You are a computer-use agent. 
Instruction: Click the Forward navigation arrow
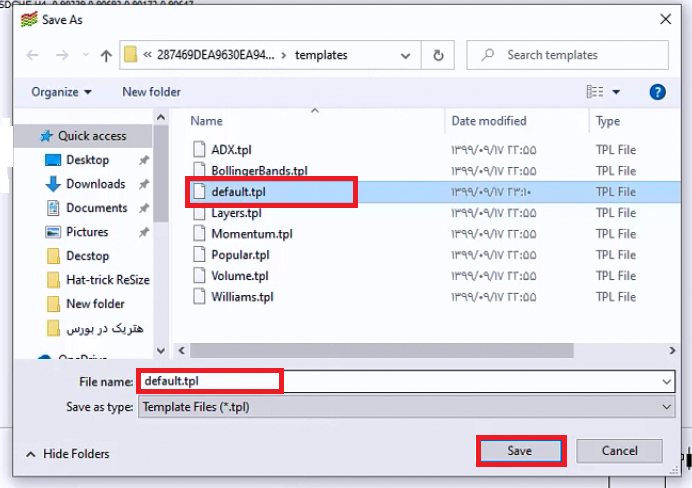(x=62, y=55)
